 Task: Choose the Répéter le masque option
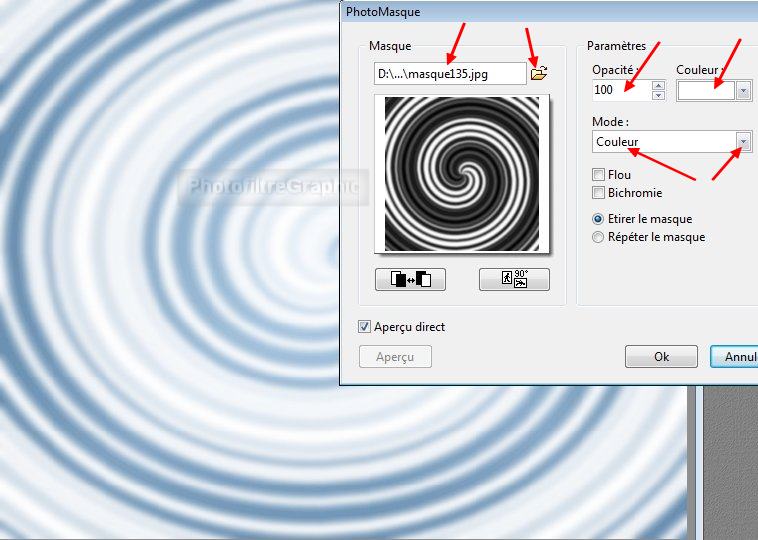tap(599, 237)
